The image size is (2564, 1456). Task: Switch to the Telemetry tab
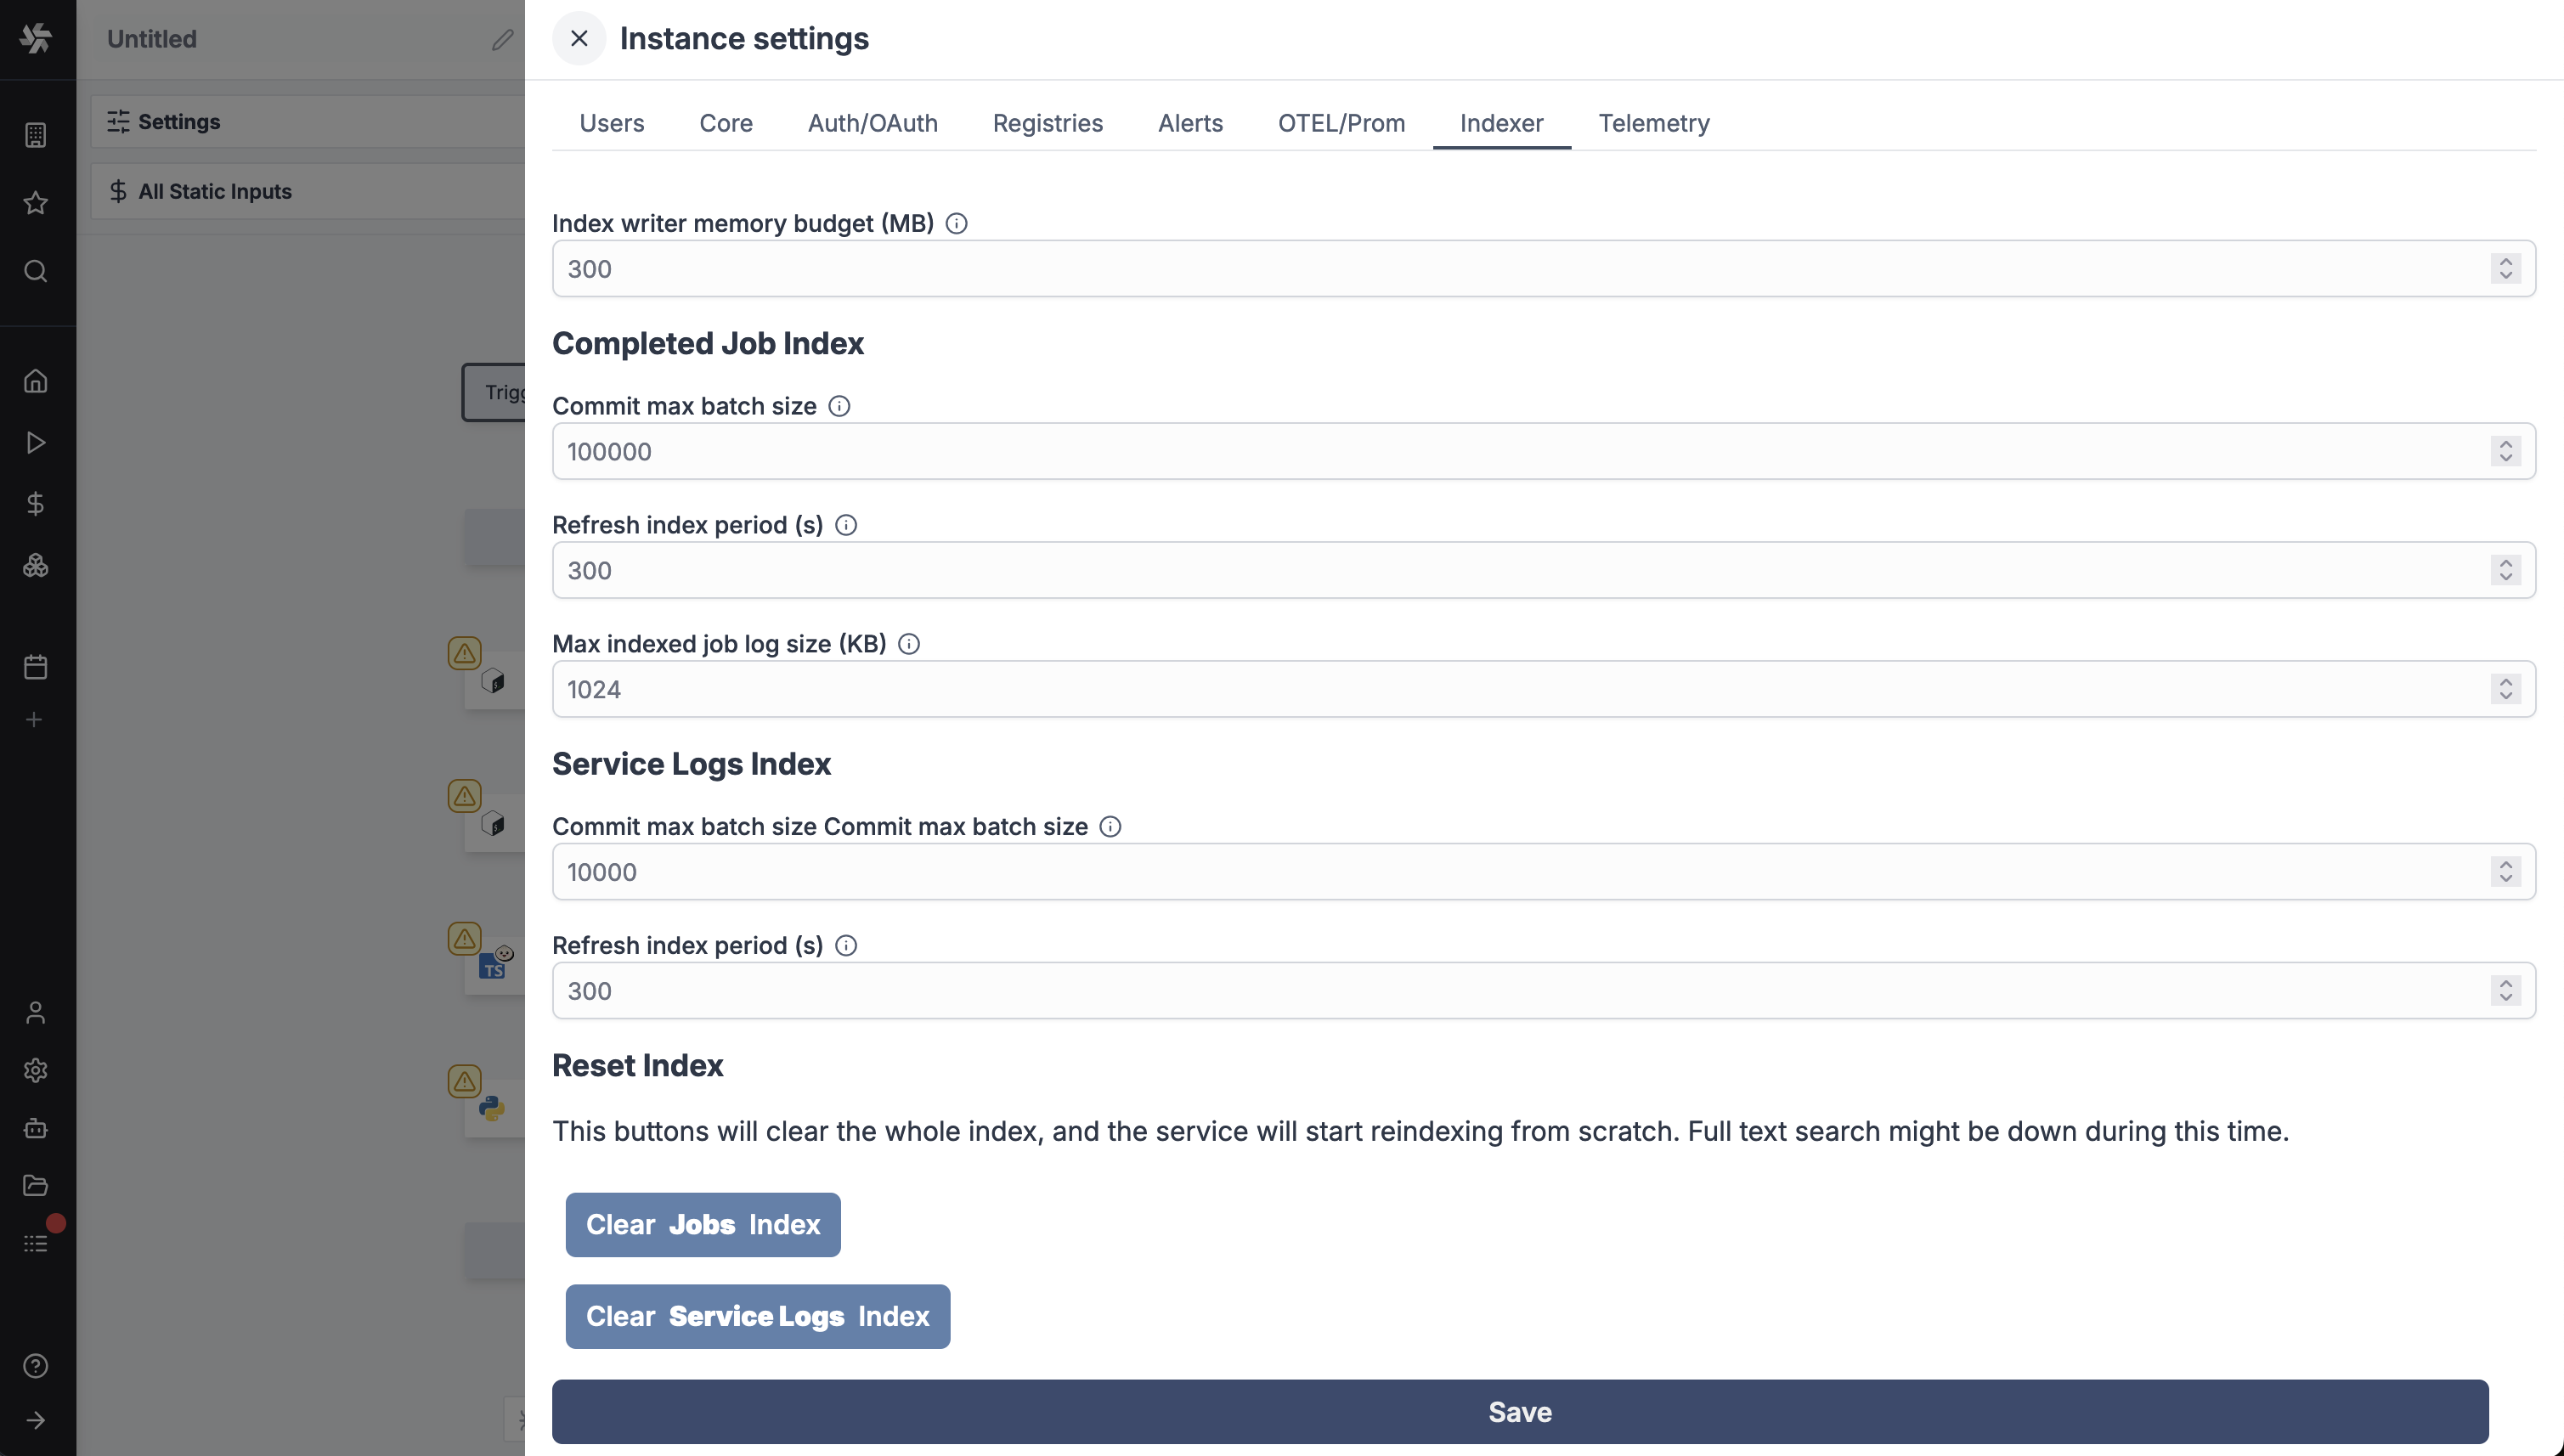1653,123
